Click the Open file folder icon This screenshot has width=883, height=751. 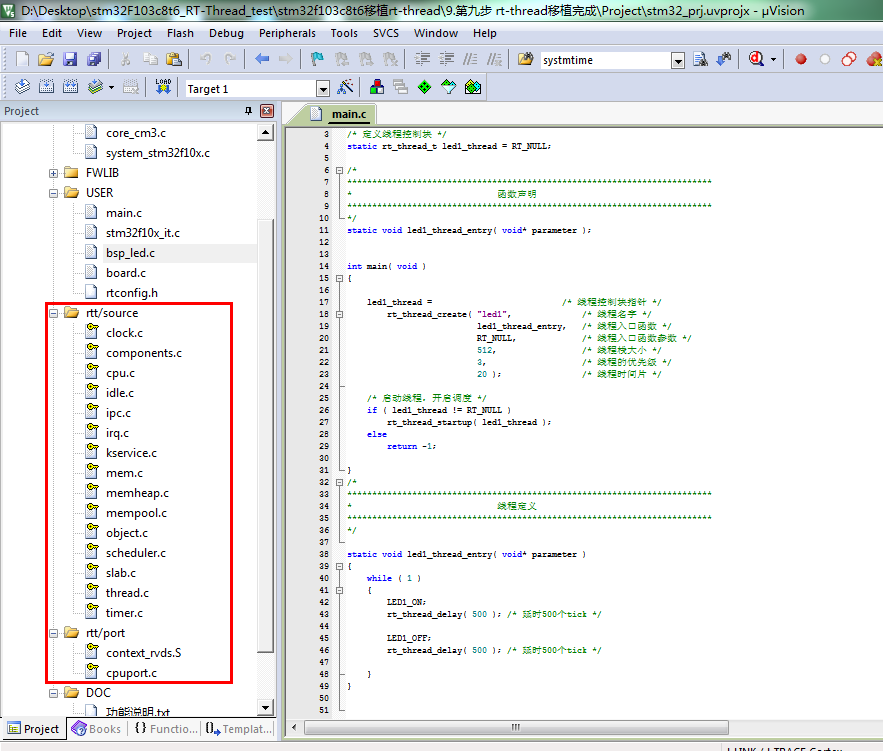pos(45,60)
